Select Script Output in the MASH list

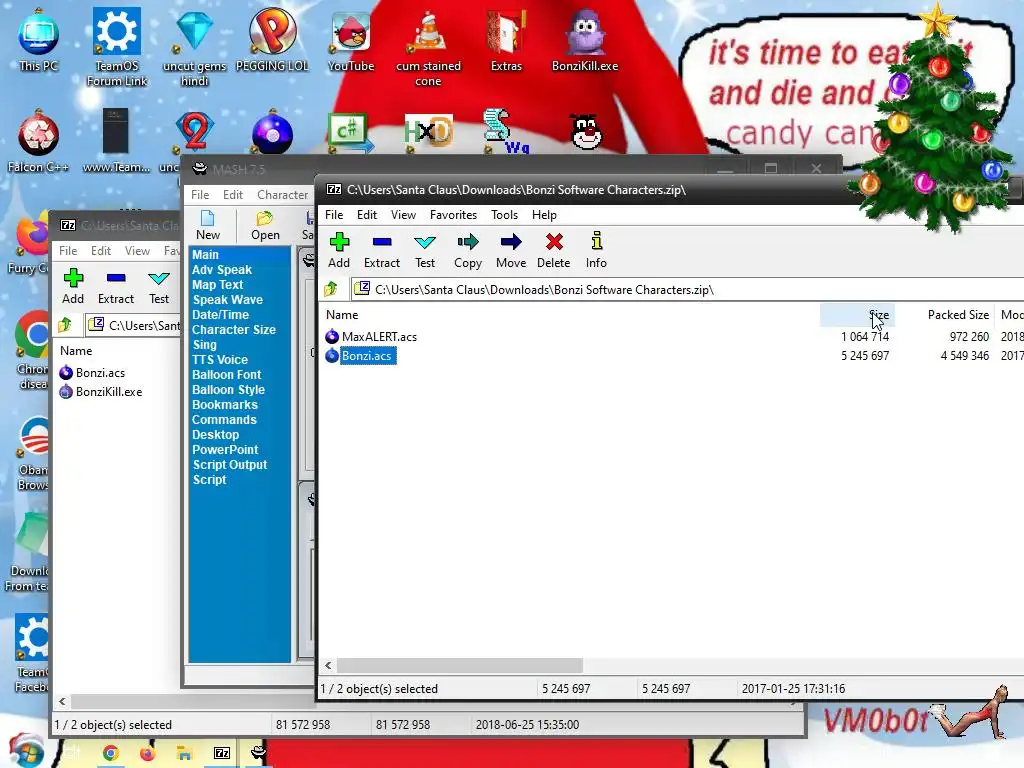click(230, 465)
